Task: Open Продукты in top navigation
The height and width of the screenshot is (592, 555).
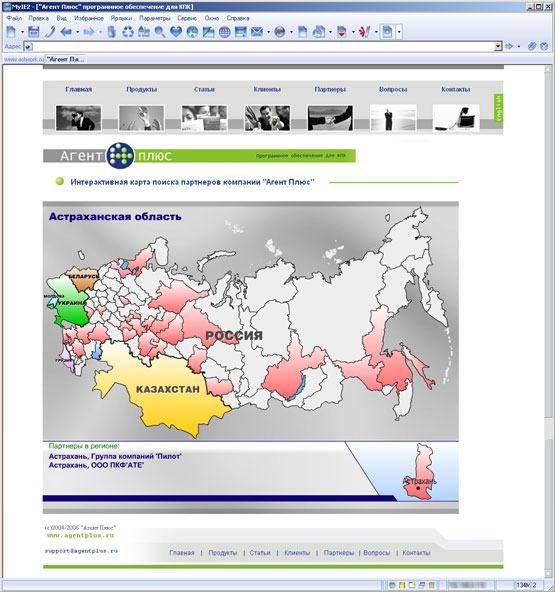Action: tap(142, 89)
